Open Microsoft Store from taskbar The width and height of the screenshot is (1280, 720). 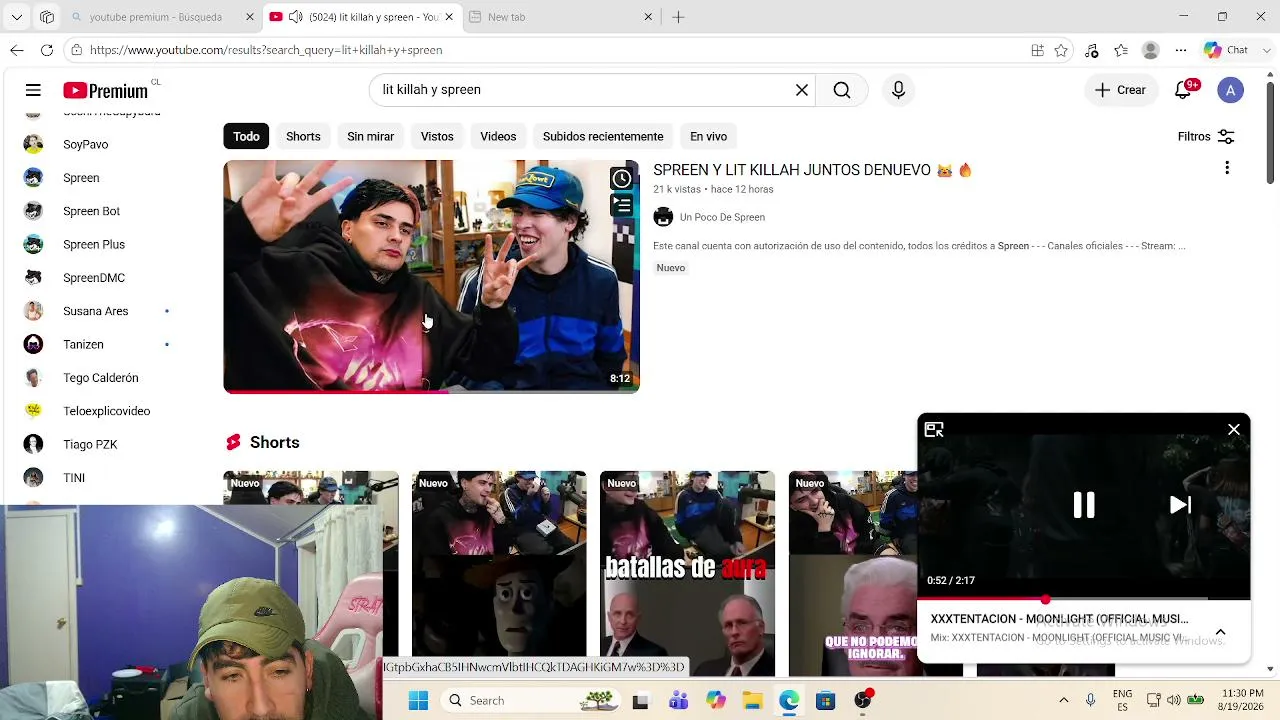826,701
